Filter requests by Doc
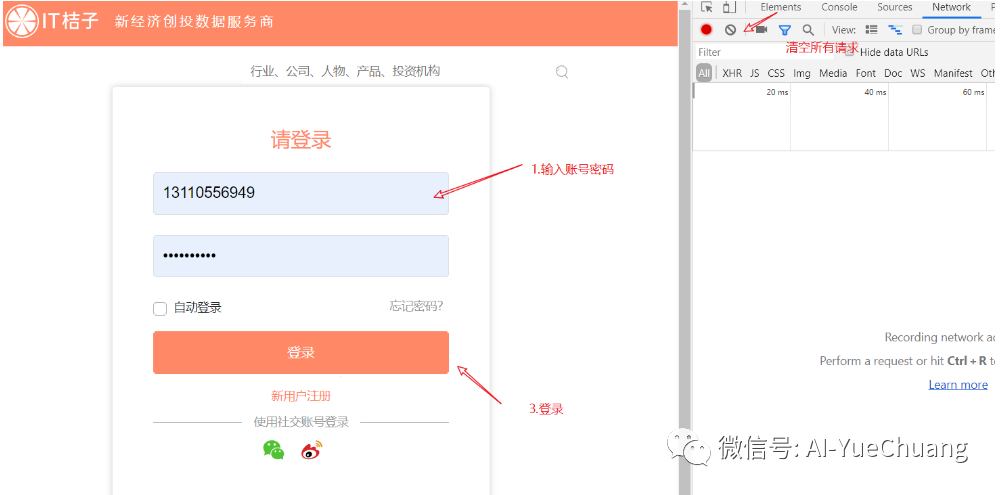1000x495 pixels. (x=893, y=73)
